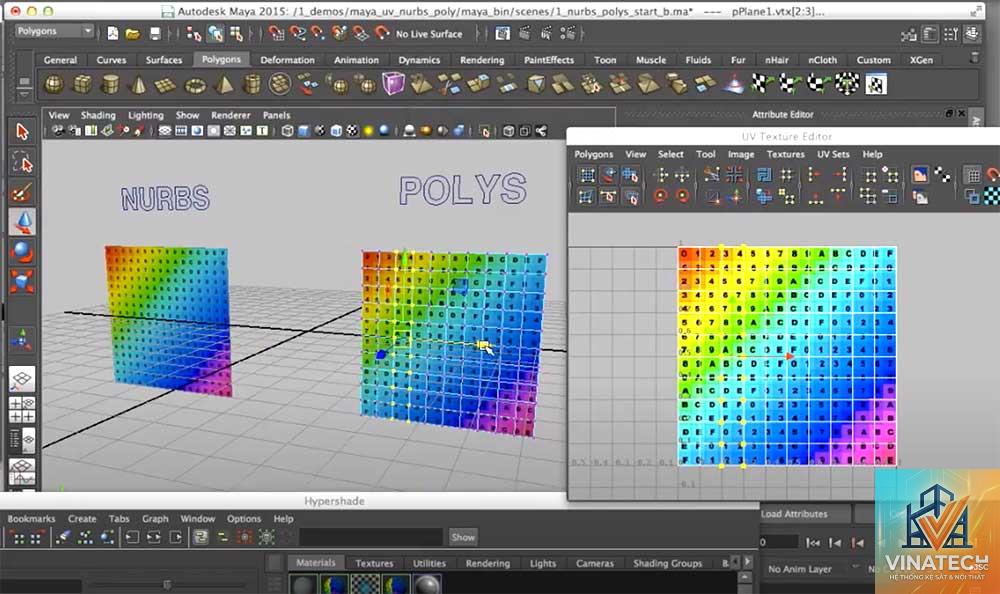Select the four view layout icon
This screenshot has width=1000, height=594.
22,409
